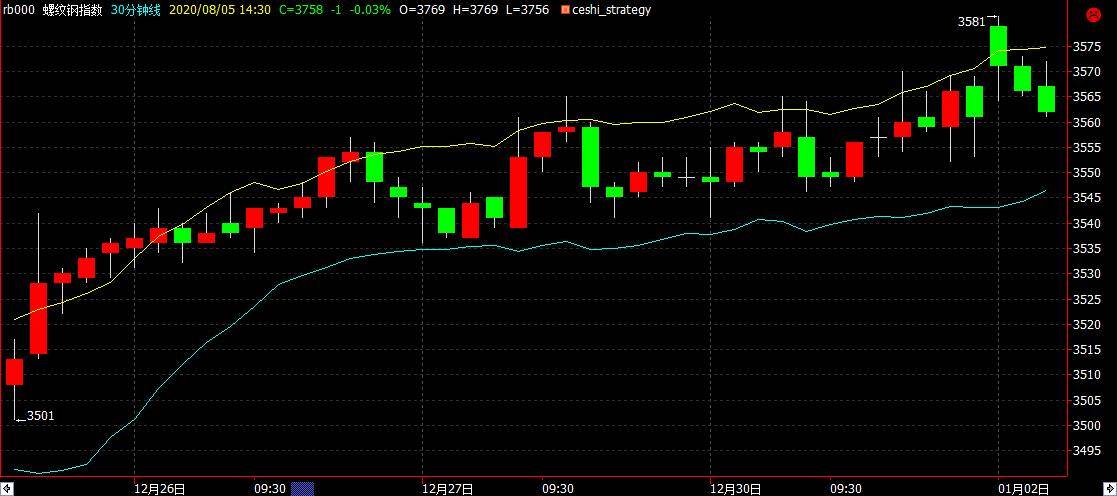Click the 3570 price axis label

click(x=1087, y=72)
